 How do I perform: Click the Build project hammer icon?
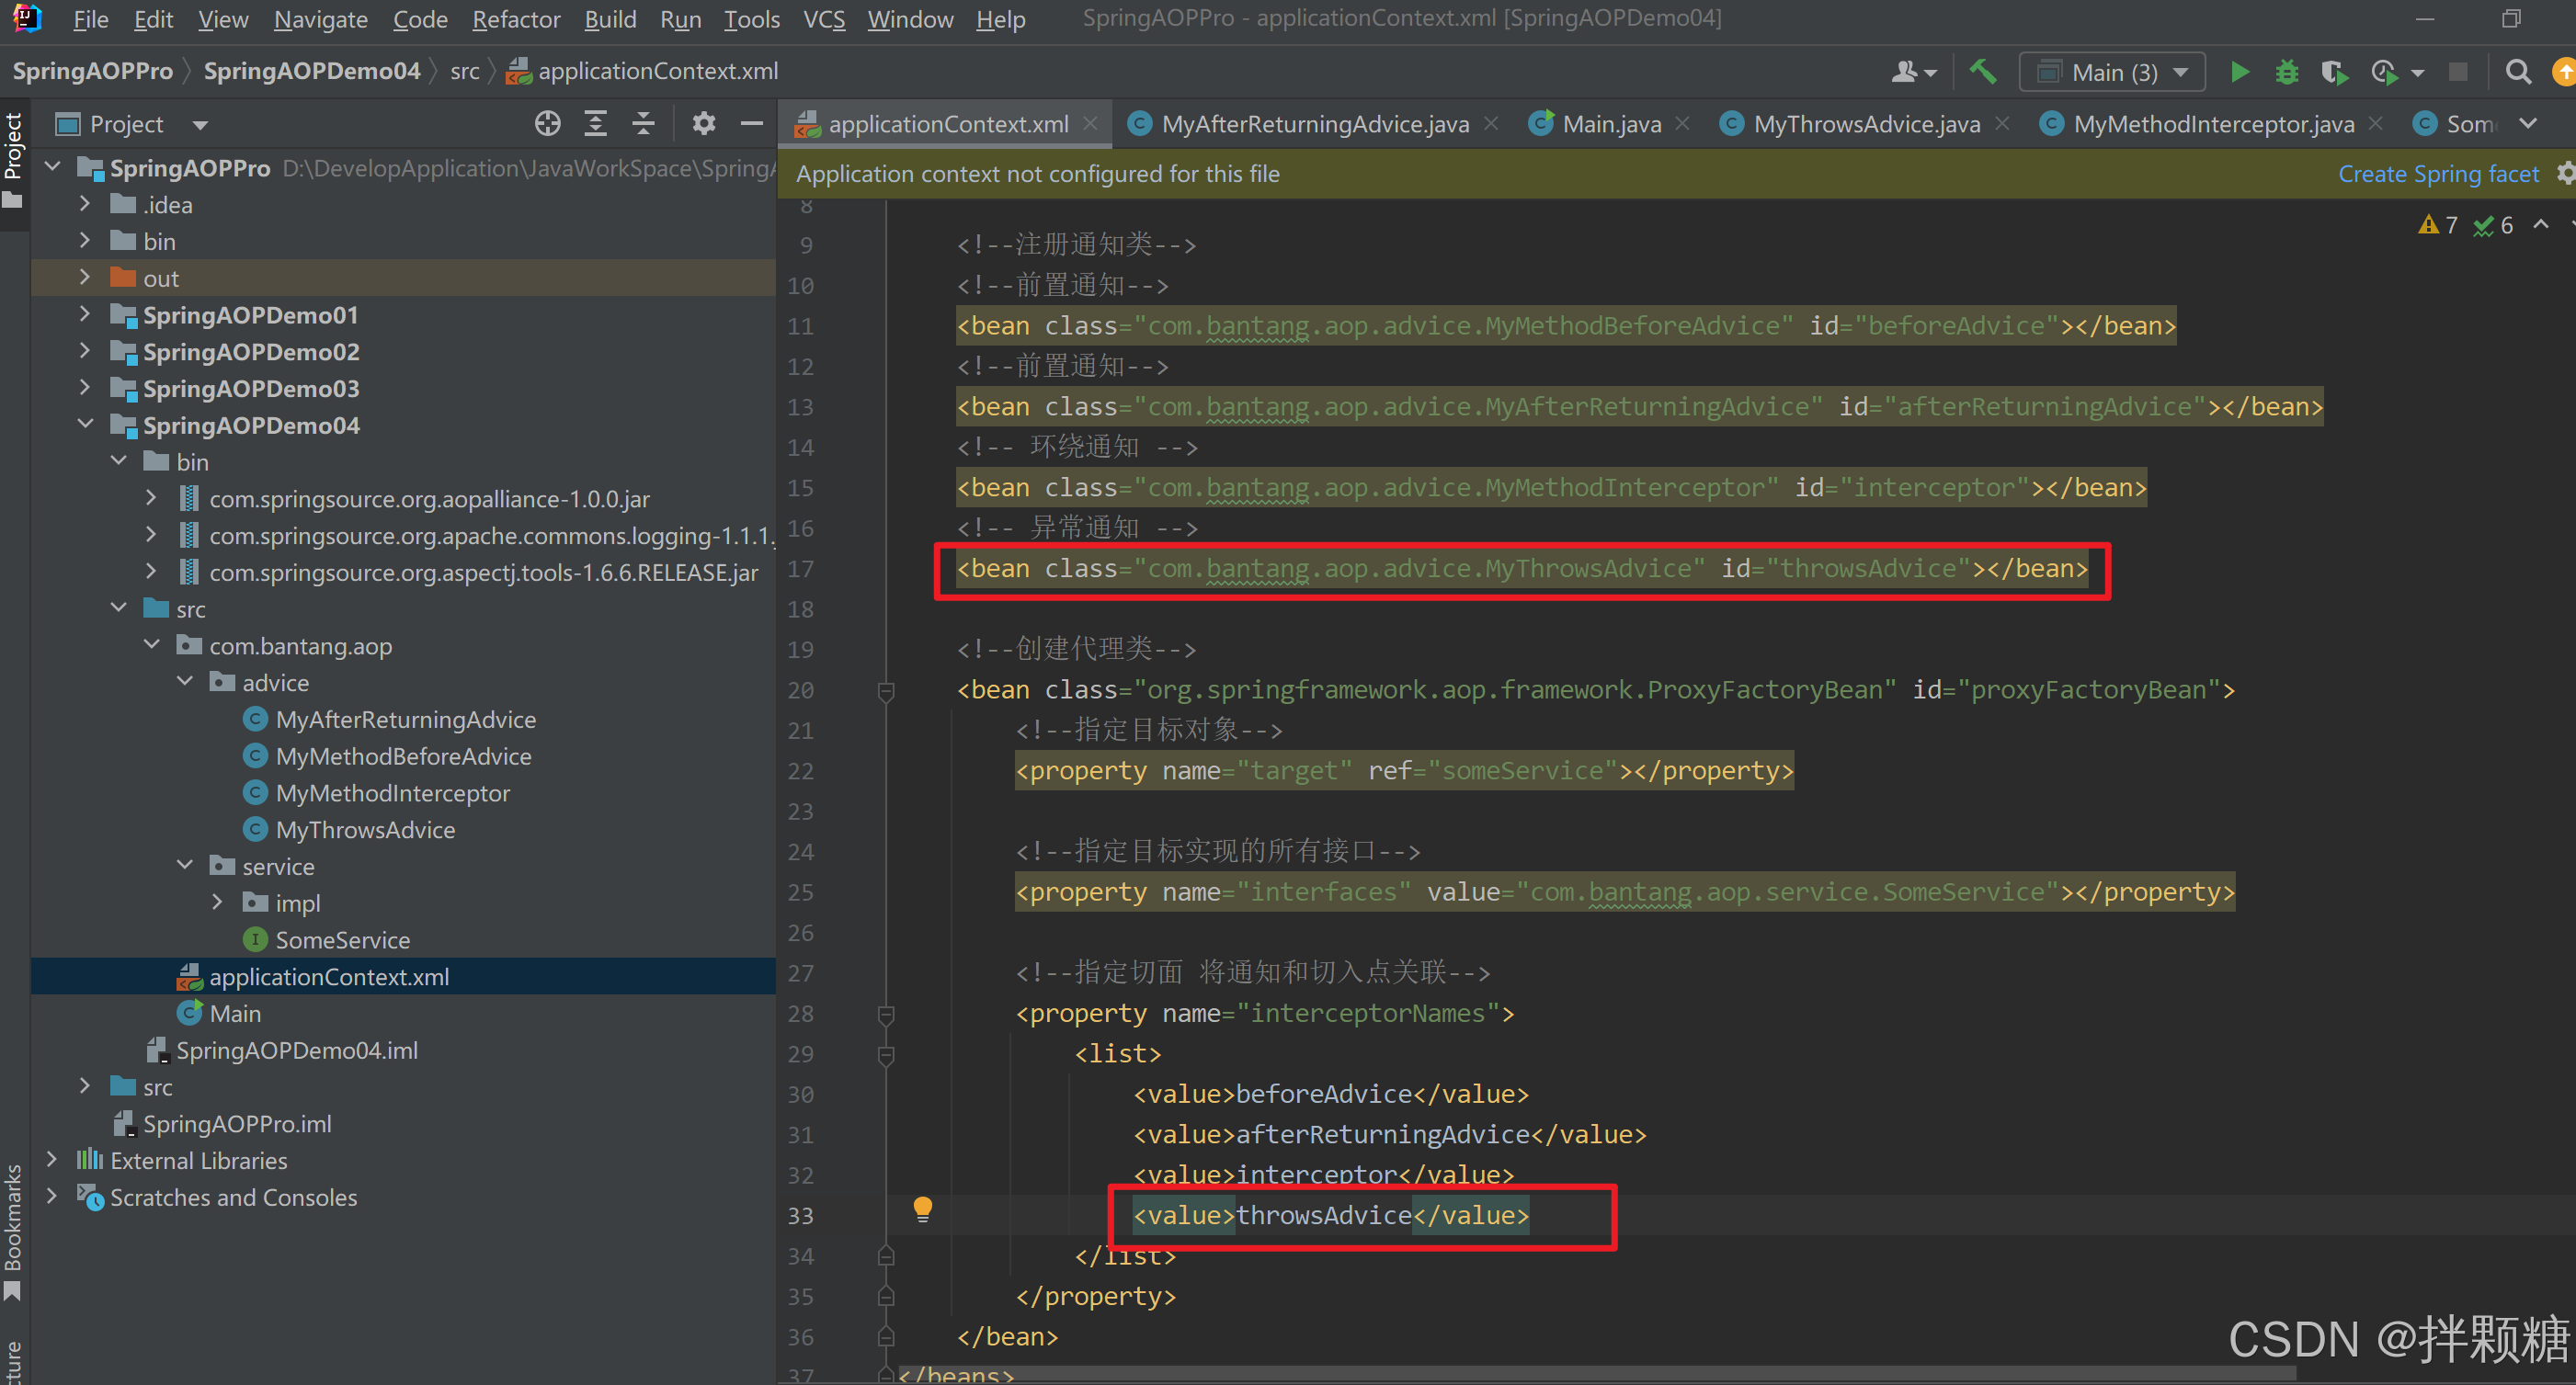click(x=1982, y=72)
